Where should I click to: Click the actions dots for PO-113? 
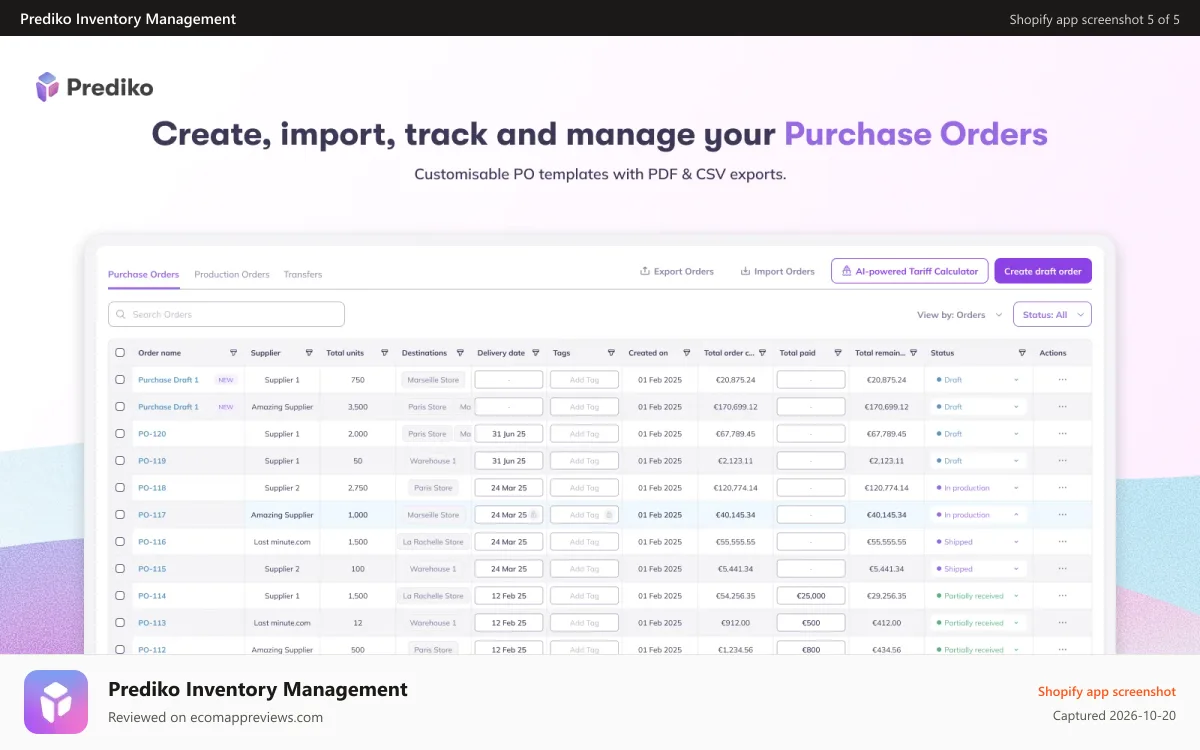1062,623
